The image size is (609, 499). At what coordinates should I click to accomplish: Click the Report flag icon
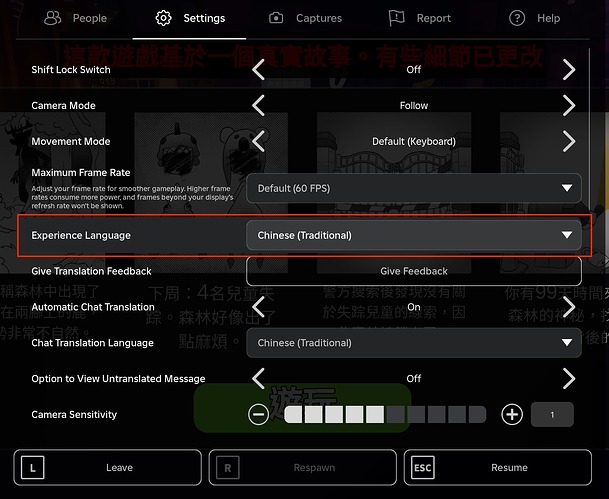click(x=397, y=18)
